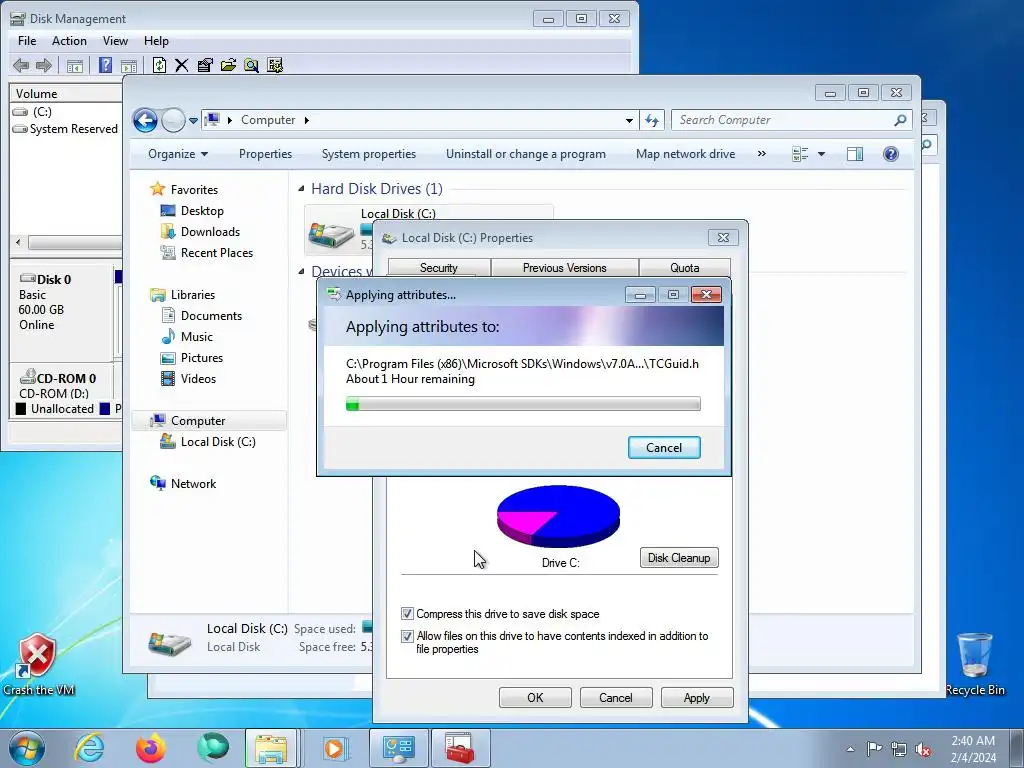Collapse the Devices group expander triangle
Screen dimensions: 1024x768
(301, 271)
